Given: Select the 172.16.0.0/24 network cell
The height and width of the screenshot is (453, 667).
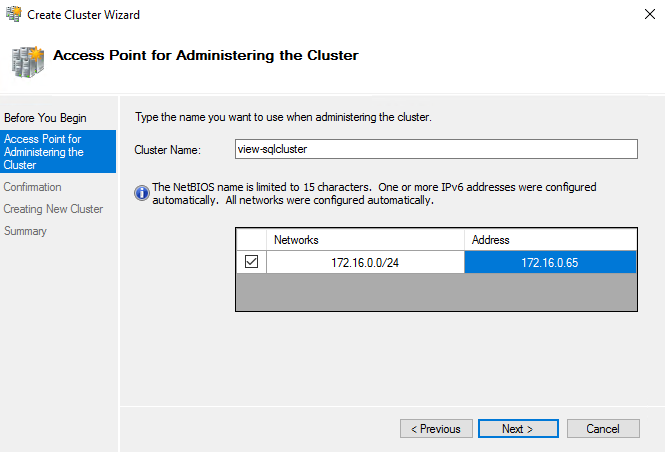Looking at the screenshot, I should coord(365,262).
